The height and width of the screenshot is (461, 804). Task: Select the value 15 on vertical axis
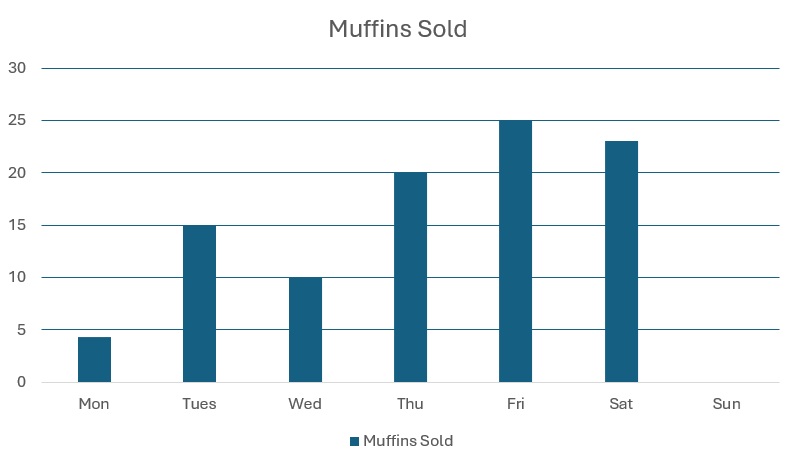[x=18, y=225]
